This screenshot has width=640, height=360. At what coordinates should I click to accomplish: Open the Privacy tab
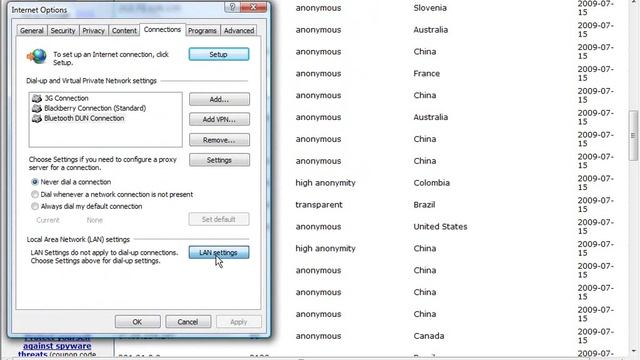coord(93,31)
